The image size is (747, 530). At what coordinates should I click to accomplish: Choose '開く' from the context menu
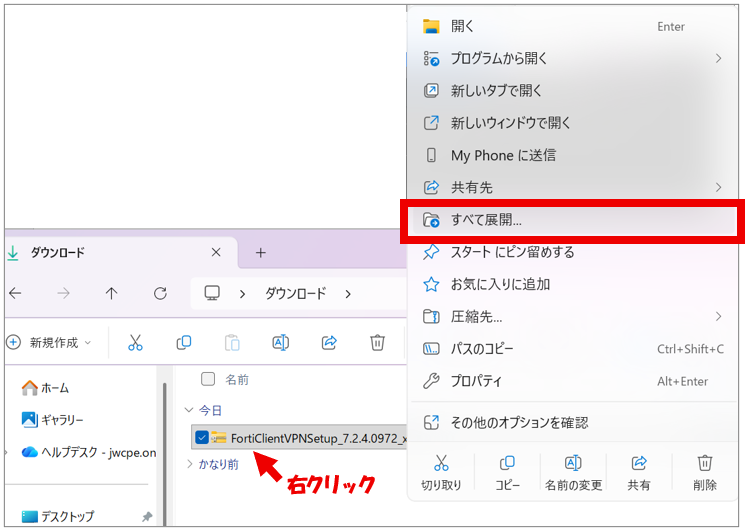pos(573,26)
